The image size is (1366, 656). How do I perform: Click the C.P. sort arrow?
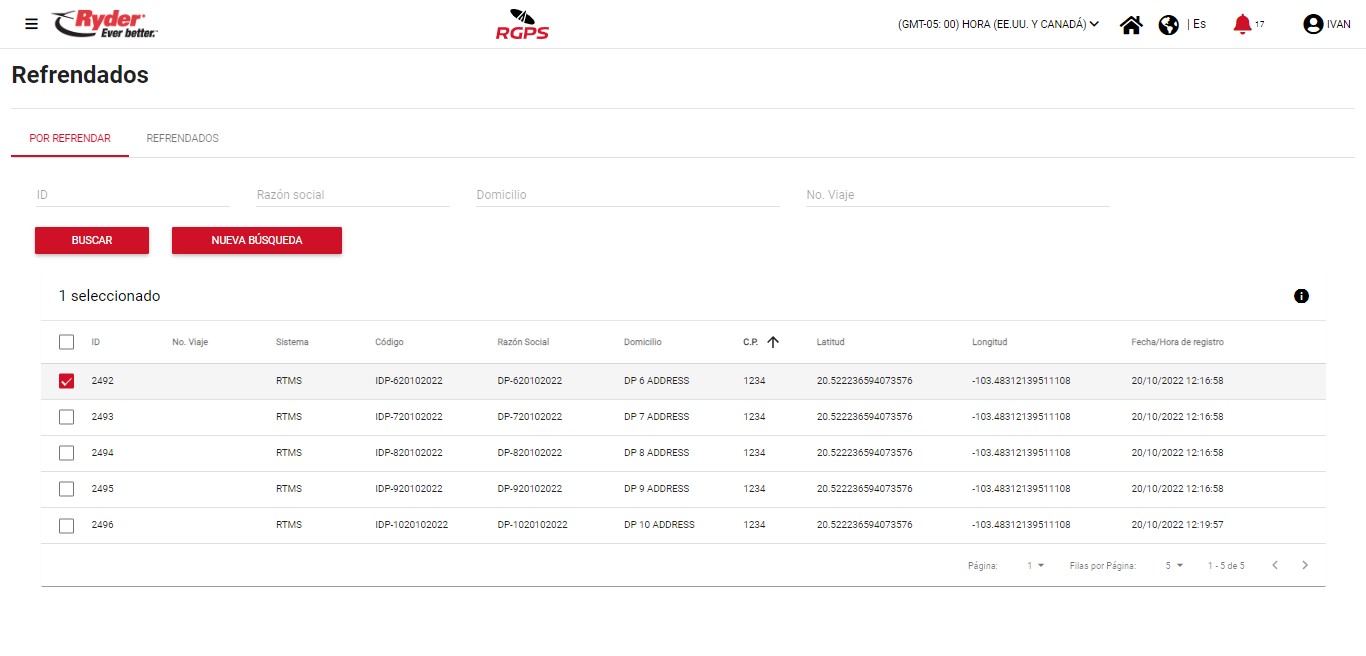point(772,342)
